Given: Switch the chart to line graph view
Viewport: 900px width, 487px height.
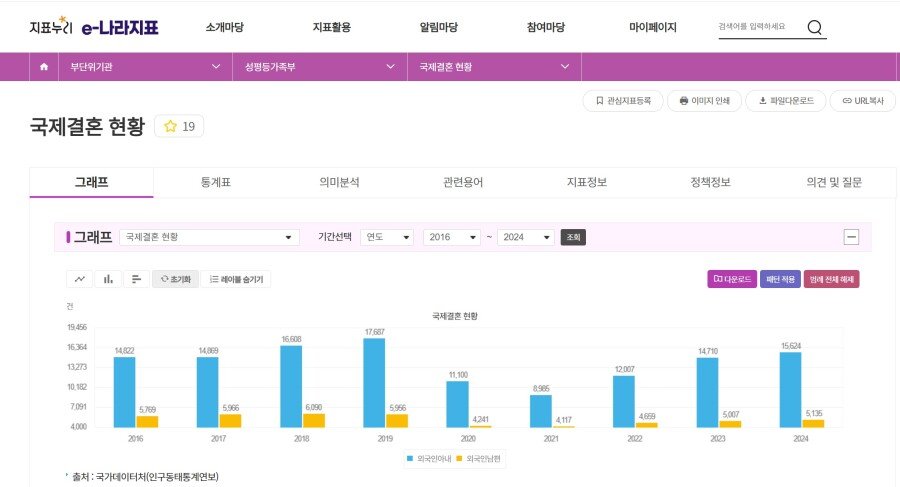Looking at the screenshot, I should pos(80,279).
